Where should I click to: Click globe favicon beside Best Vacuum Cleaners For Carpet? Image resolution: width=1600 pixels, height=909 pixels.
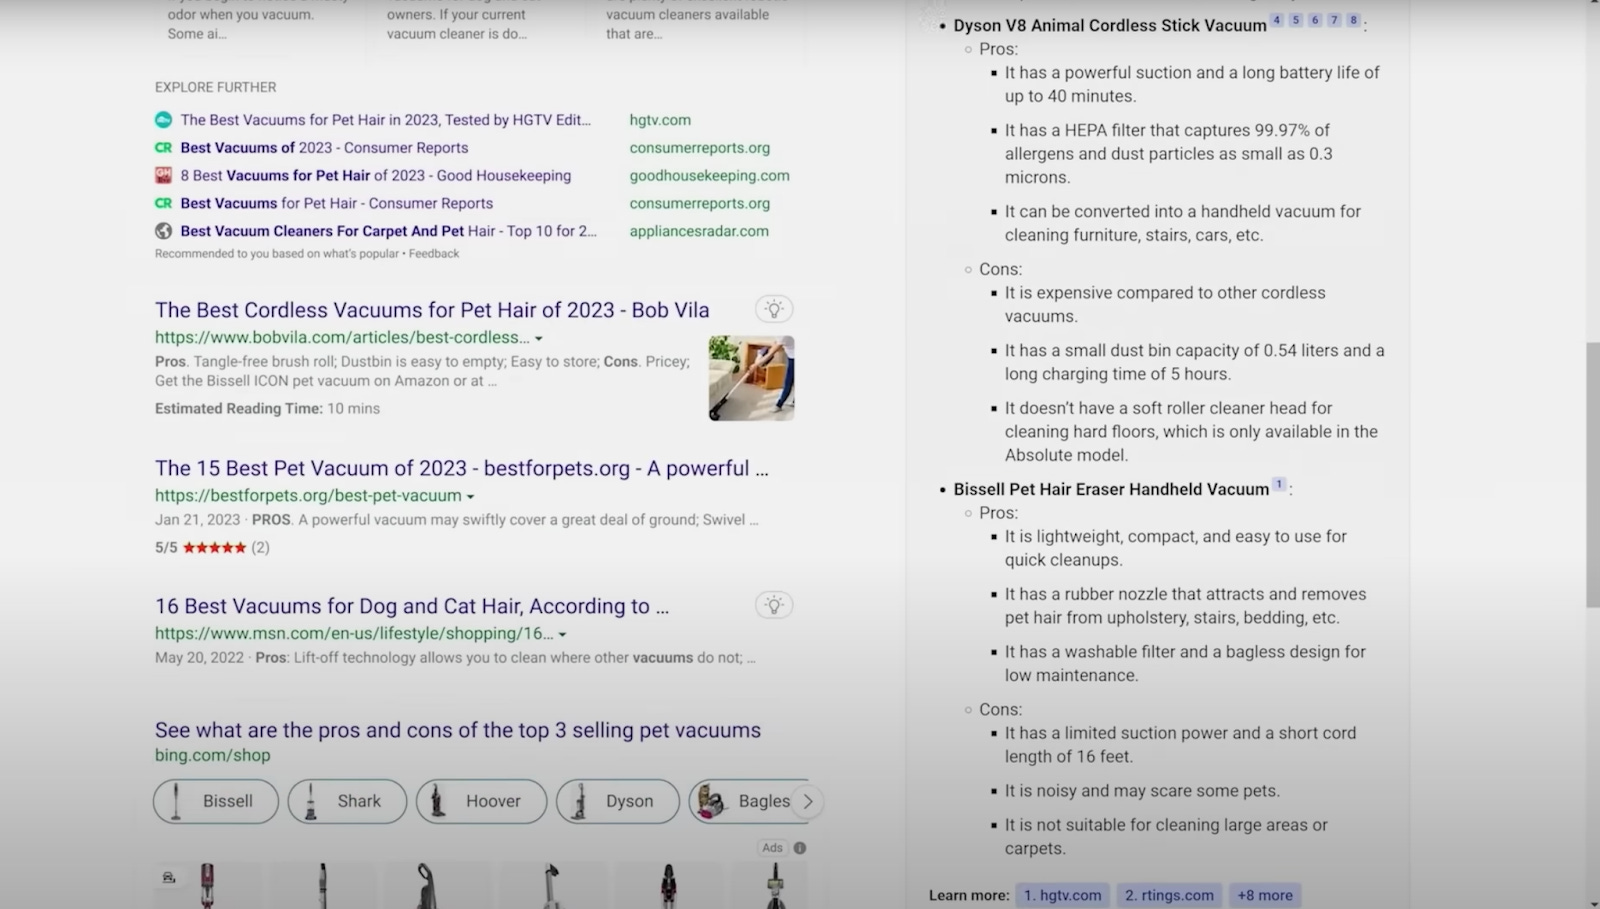tap(163, 231)
